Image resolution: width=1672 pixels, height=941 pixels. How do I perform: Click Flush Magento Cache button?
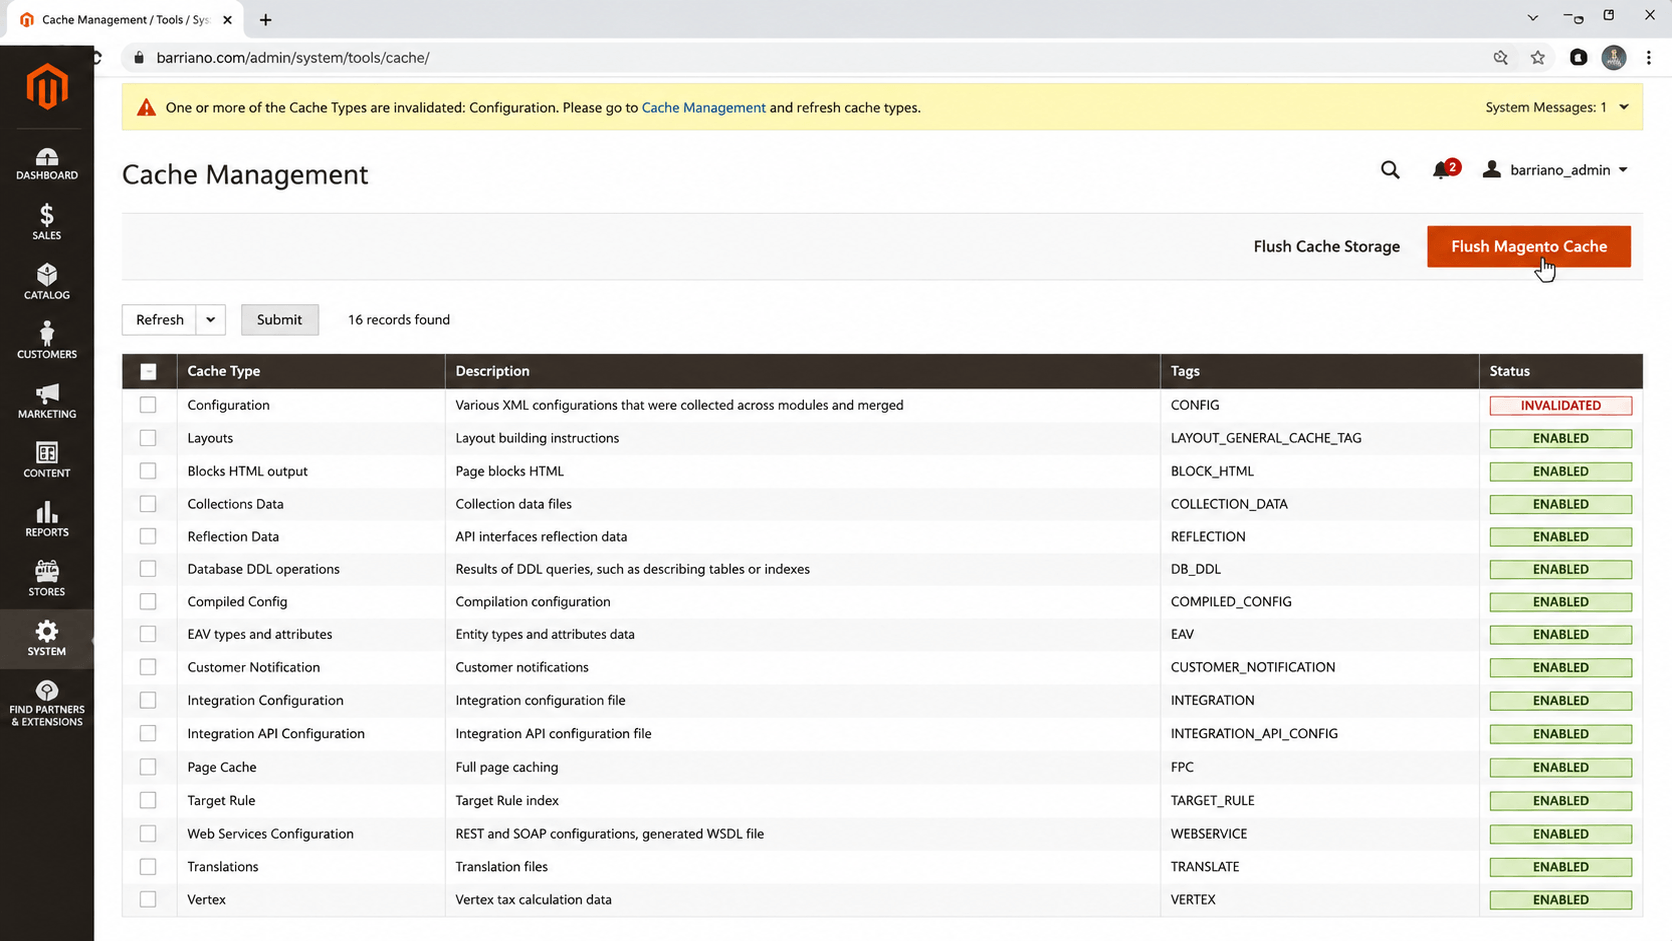(x=1529, y=247)
